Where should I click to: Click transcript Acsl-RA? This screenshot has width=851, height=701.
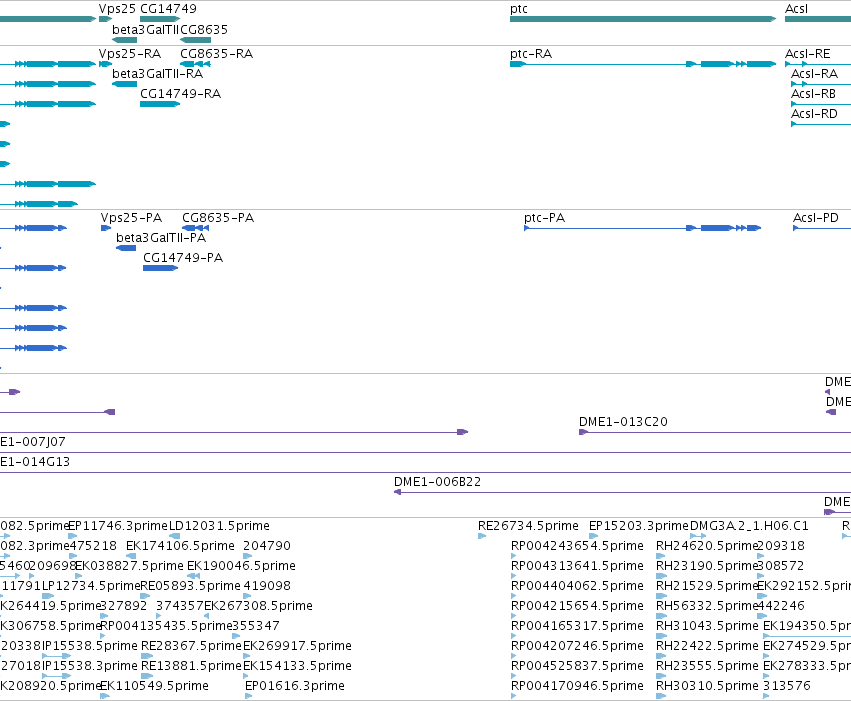(814, 74)
